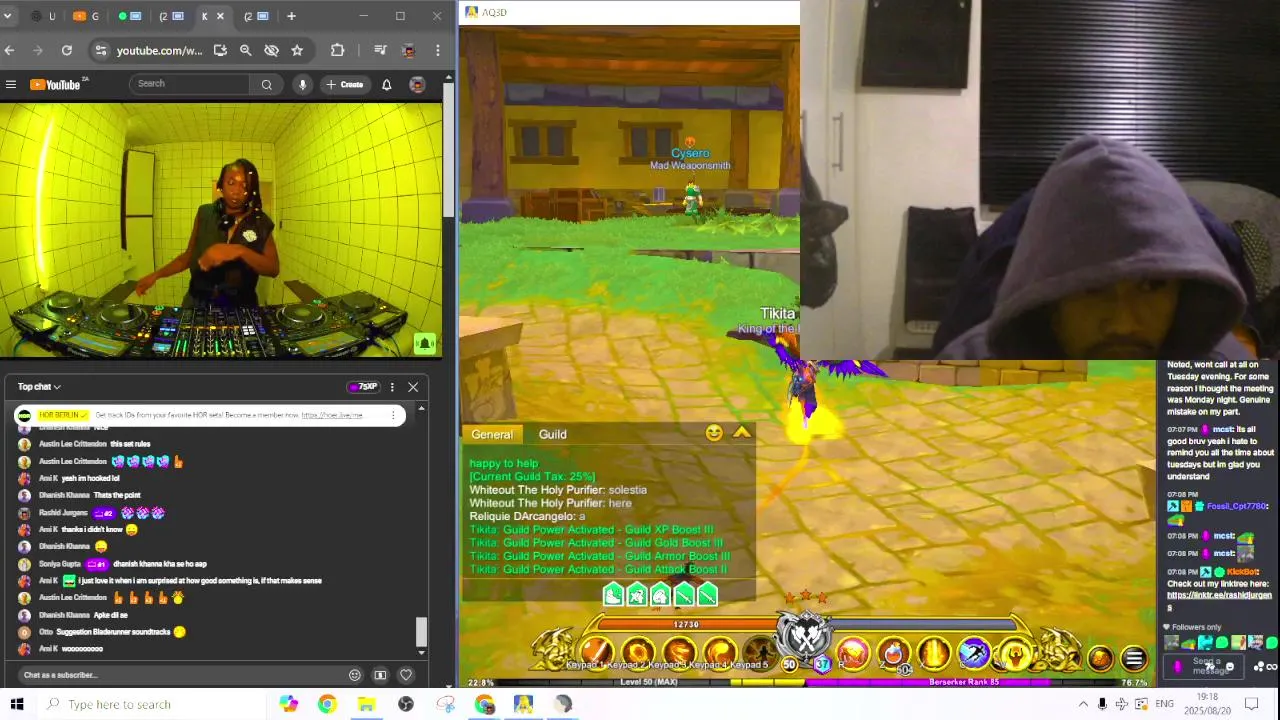Go back in the Chrome browser
1280x720 pixels.
pos(9,50)
